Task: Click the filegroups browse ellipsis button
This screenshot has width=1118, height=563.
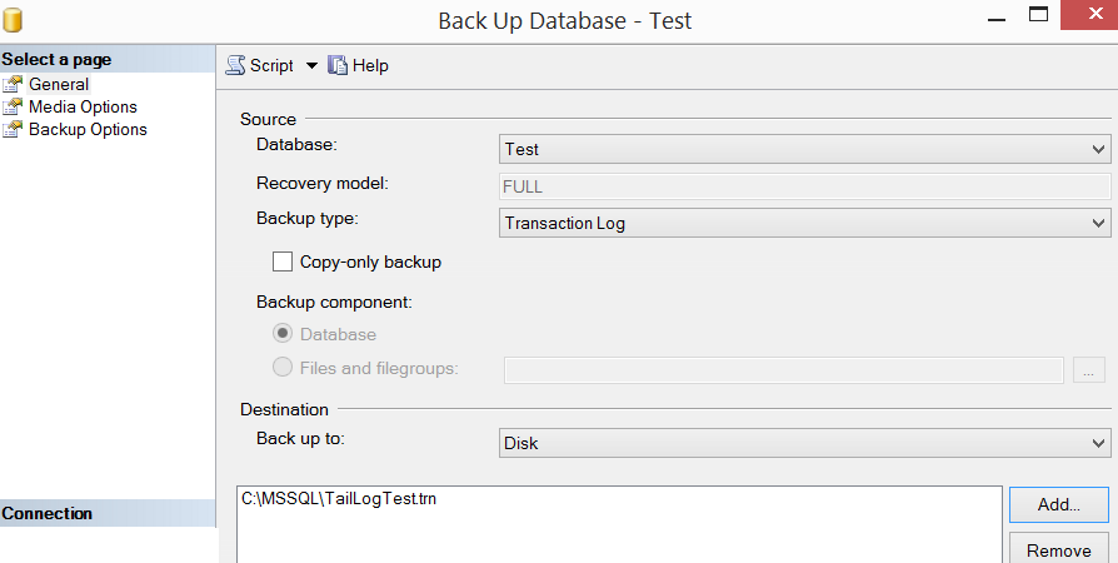Action: pyautogui.click(x=1089, y=371)
